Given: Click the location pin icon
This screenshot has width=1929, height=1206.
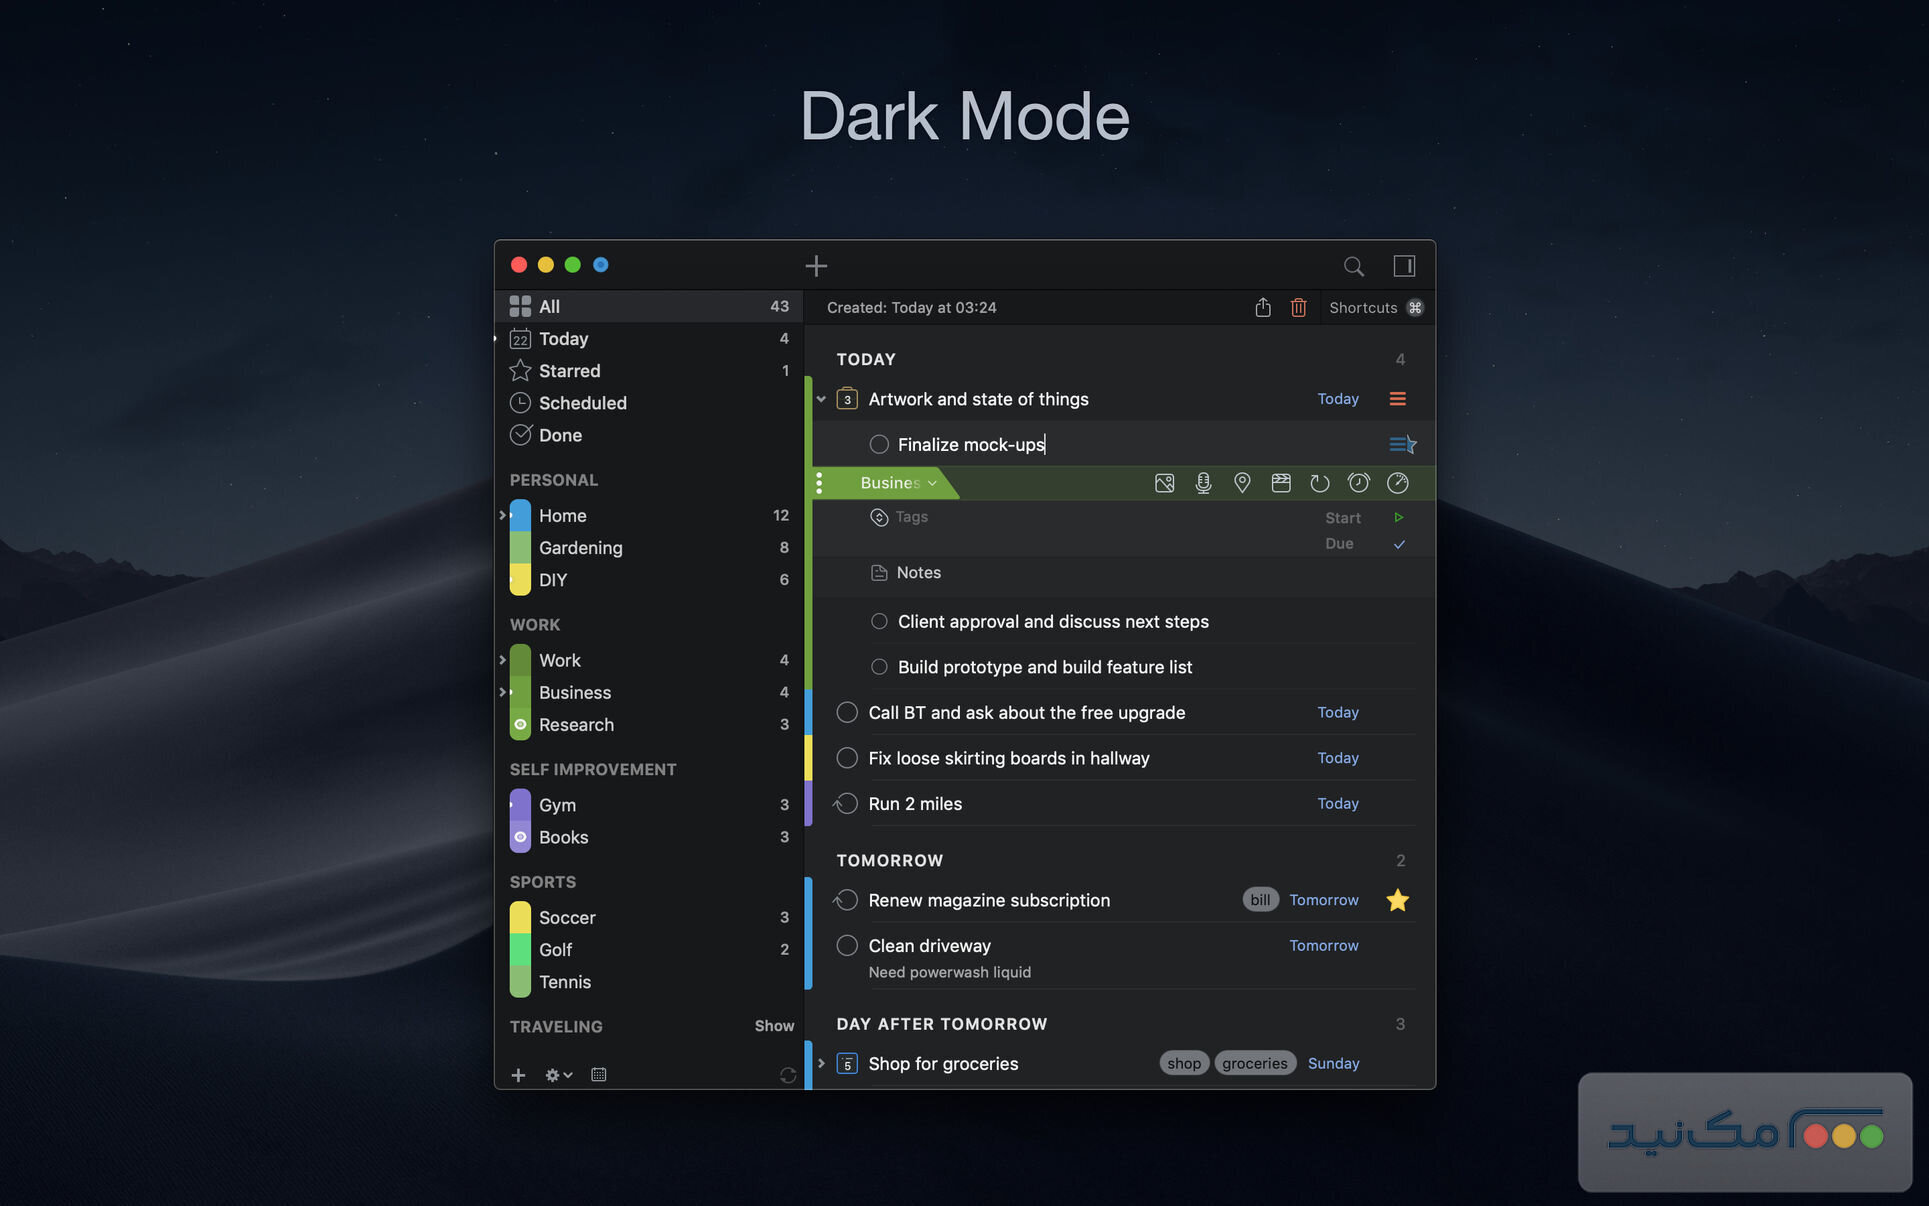Looking at the screenshot, I should (1242, 483).
